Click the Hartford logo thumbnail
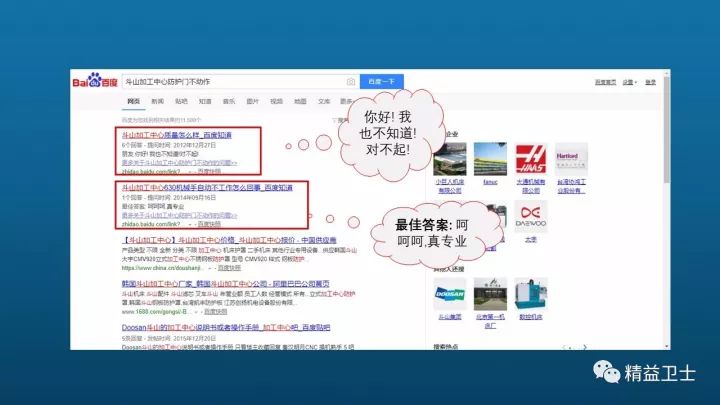This screenshot has height=405, width=720. 571,159
